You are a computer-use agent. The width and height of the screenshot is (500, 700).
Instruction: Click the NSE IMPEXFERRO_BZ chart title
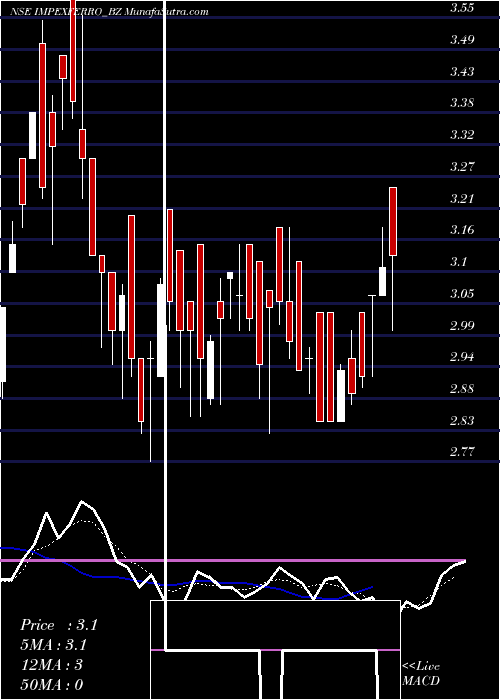click(x=109, y=12)
